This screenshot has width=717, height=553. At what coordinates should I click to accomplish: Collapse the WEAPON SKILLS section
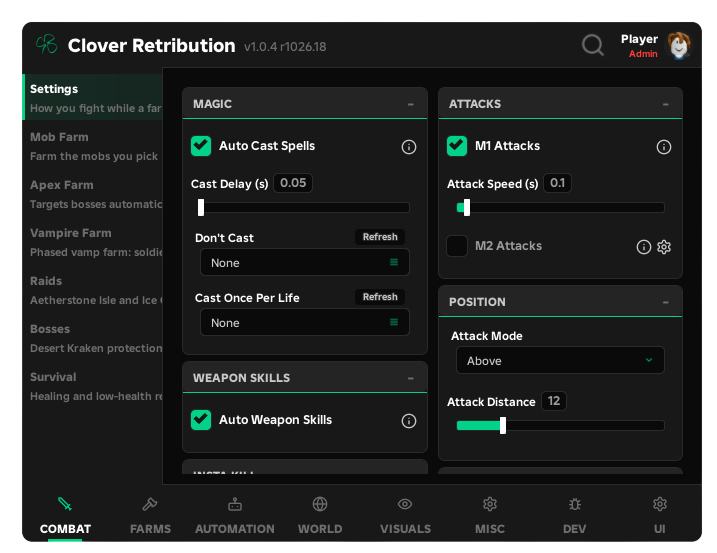coord(411,378)
